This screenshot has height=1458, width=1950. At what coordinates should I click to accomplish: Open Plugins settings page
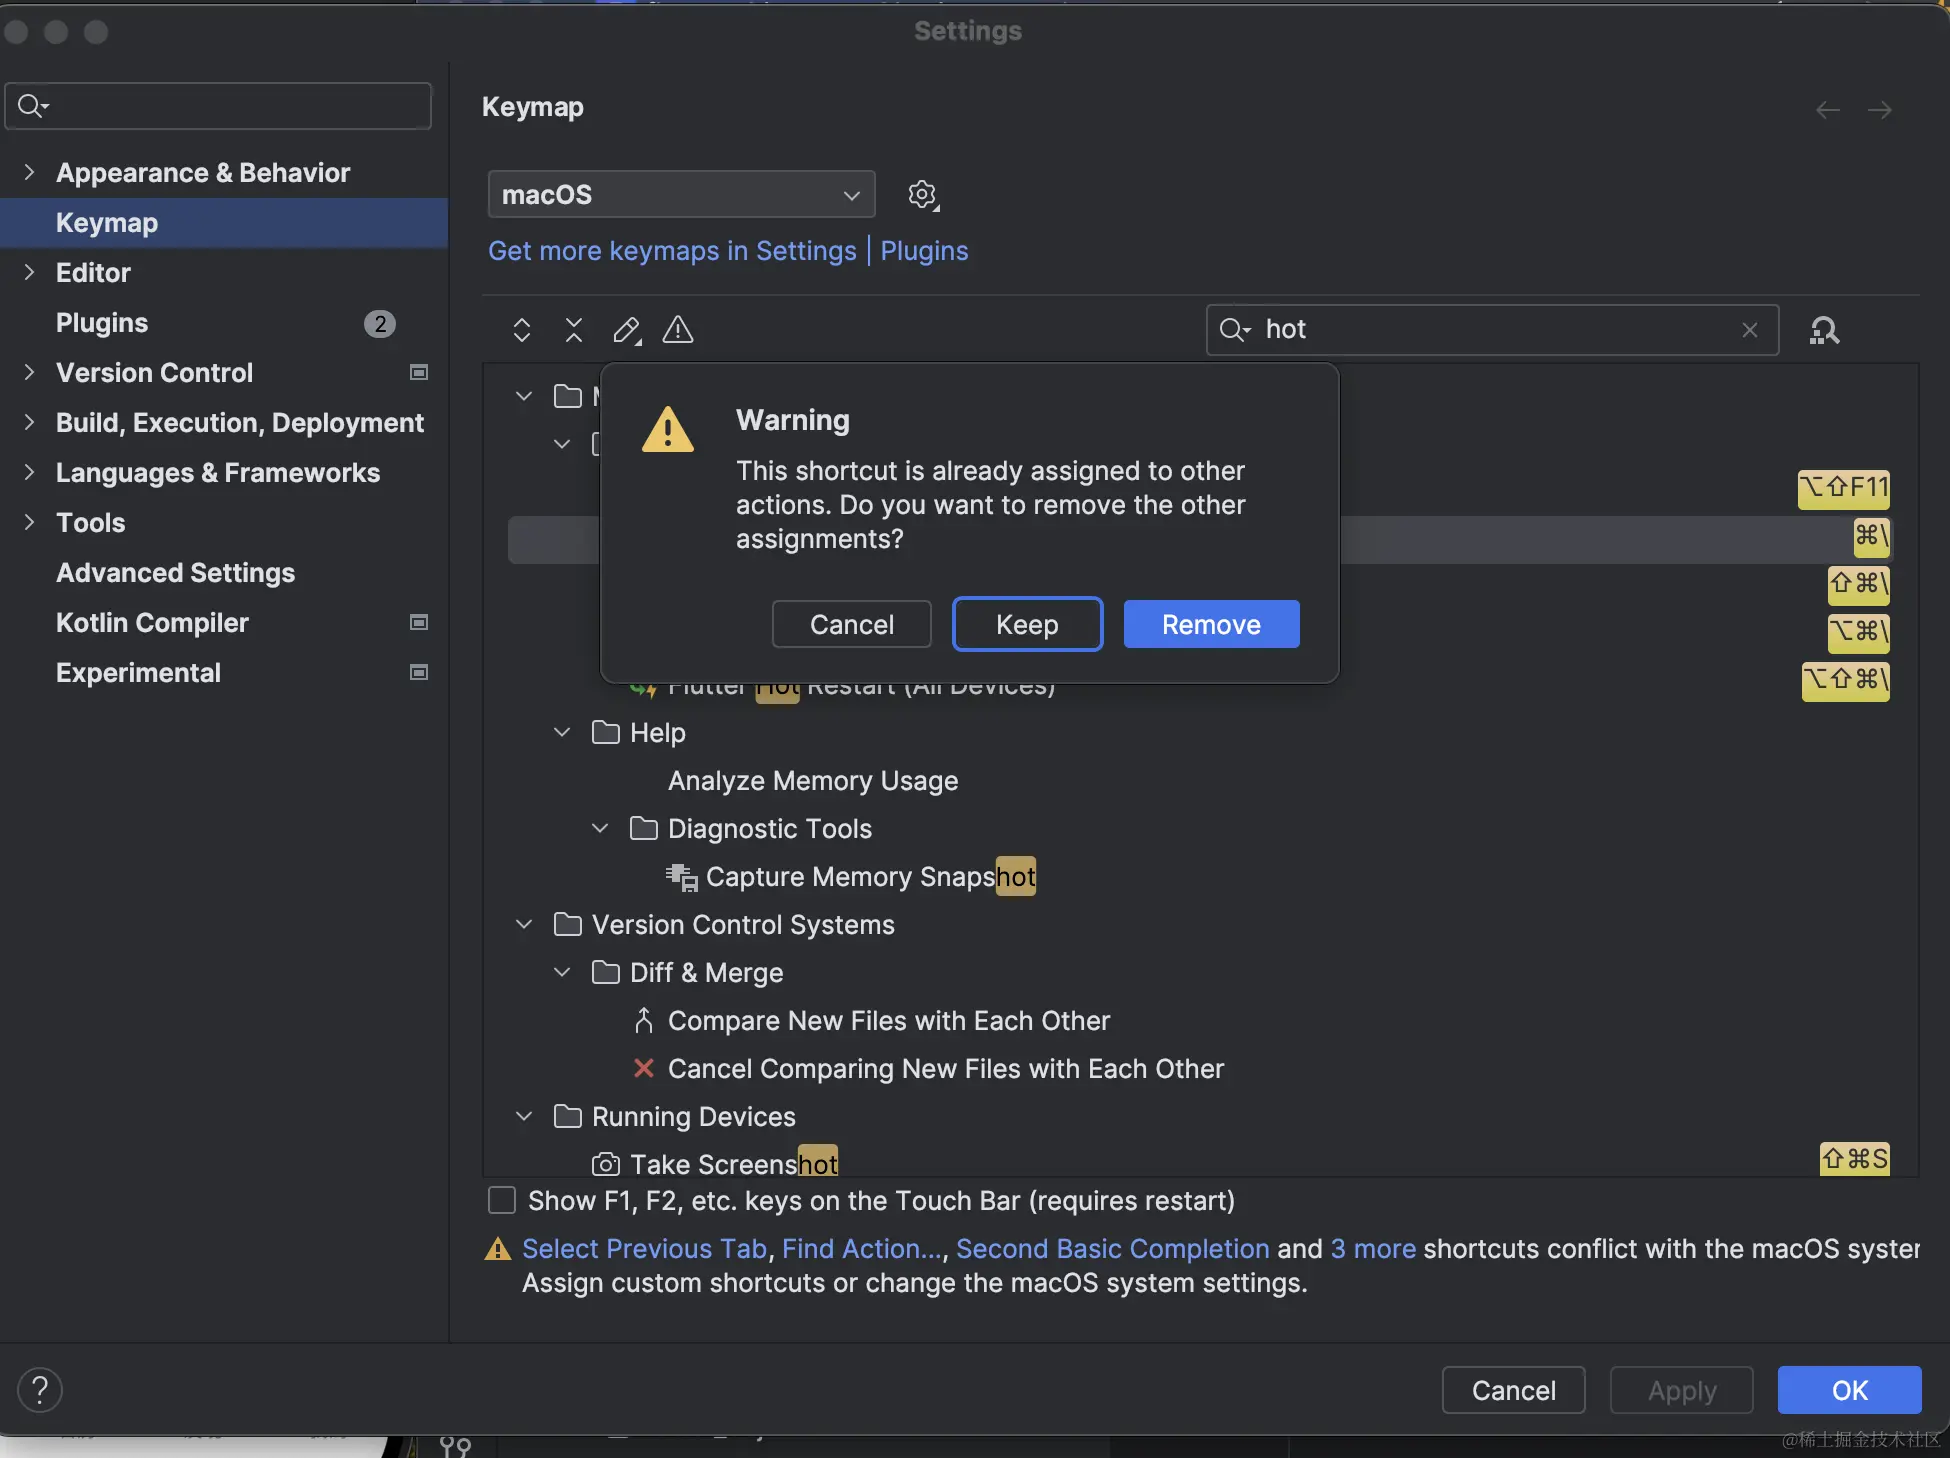102,322
